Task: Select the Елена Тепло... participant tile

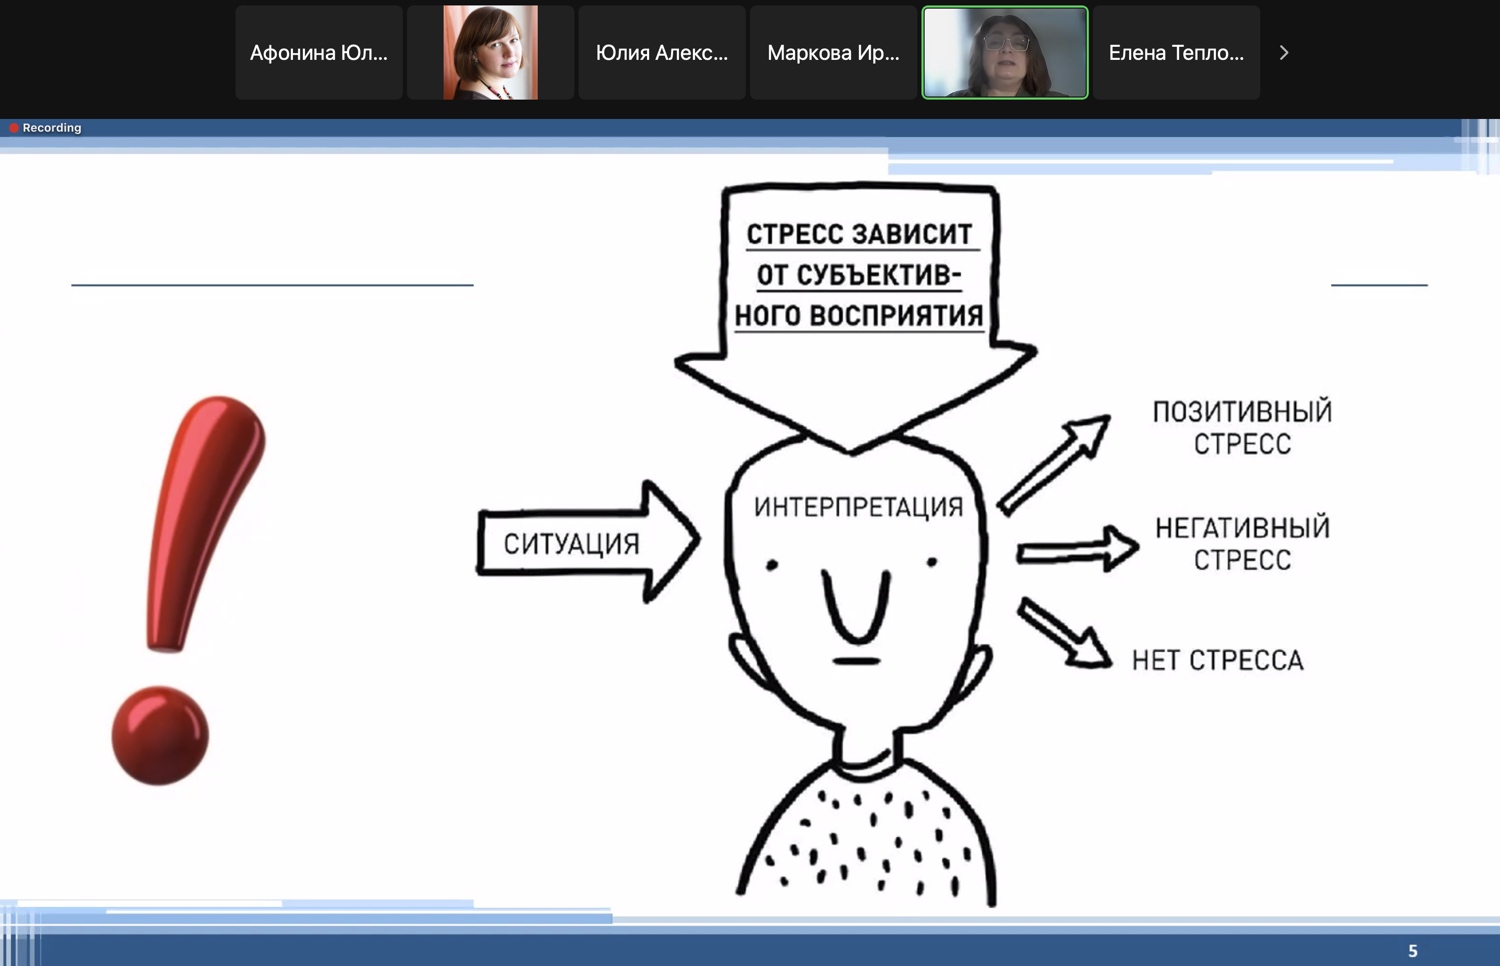Action: (1176, 53)
